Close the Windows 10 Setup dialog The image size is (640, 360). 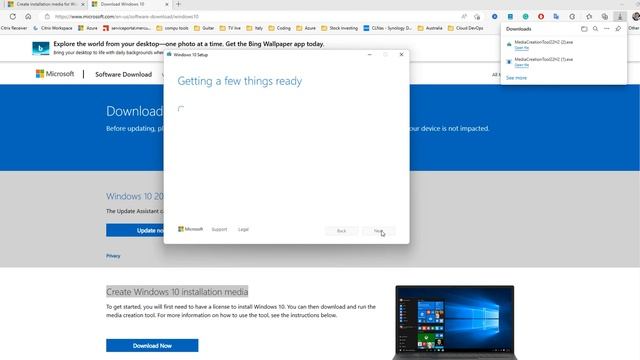[402, 54]
